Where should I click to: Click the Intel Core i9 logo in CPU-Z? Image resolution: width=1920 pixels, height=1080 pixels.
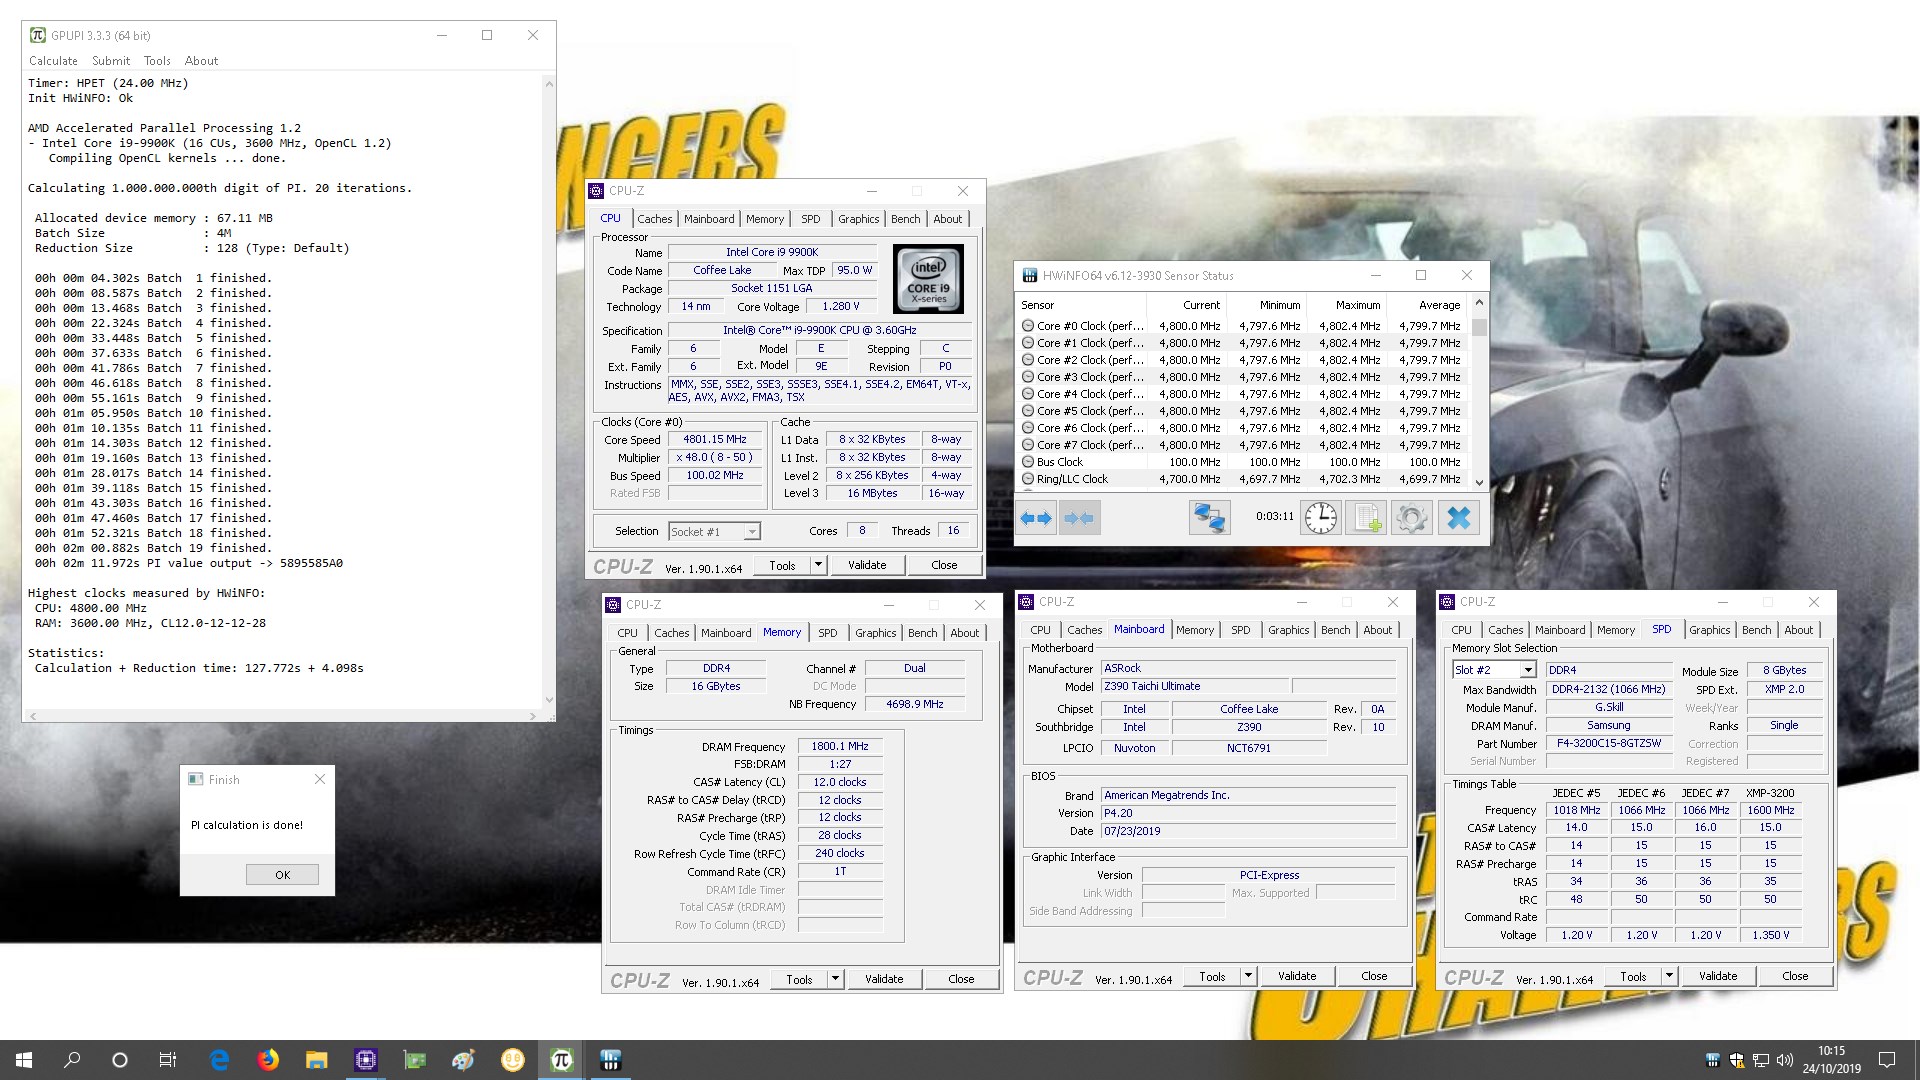(x=928, y=280)
